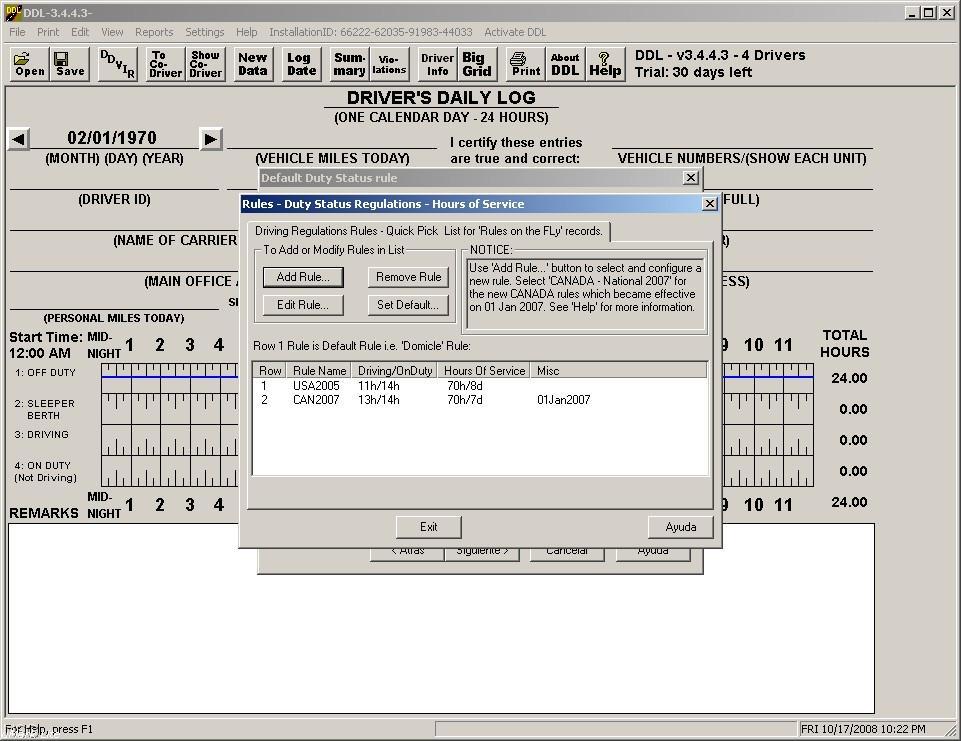View the Summary toolbar icon
Viewport: 961px width, 741px height.
[x=348, y=64]
